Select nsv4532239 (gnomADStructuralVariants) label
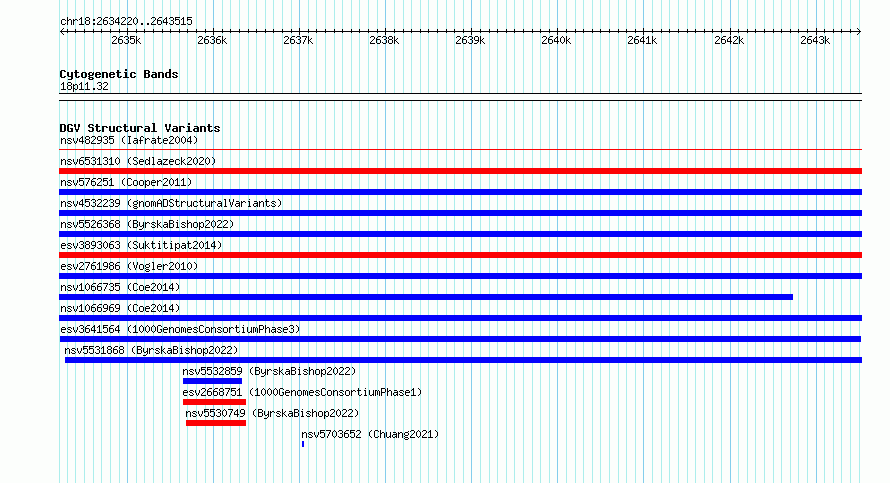The width and height of the screenshot is (890, 483). (171, 203)
